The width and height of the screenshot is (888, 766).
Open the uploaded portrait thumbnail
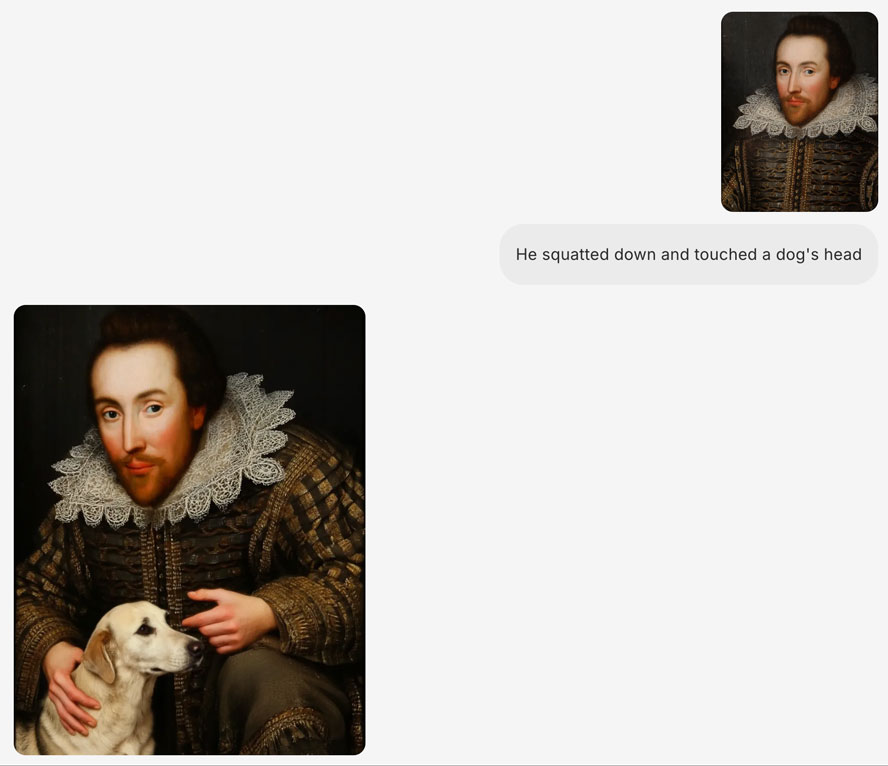pos(799,112)
